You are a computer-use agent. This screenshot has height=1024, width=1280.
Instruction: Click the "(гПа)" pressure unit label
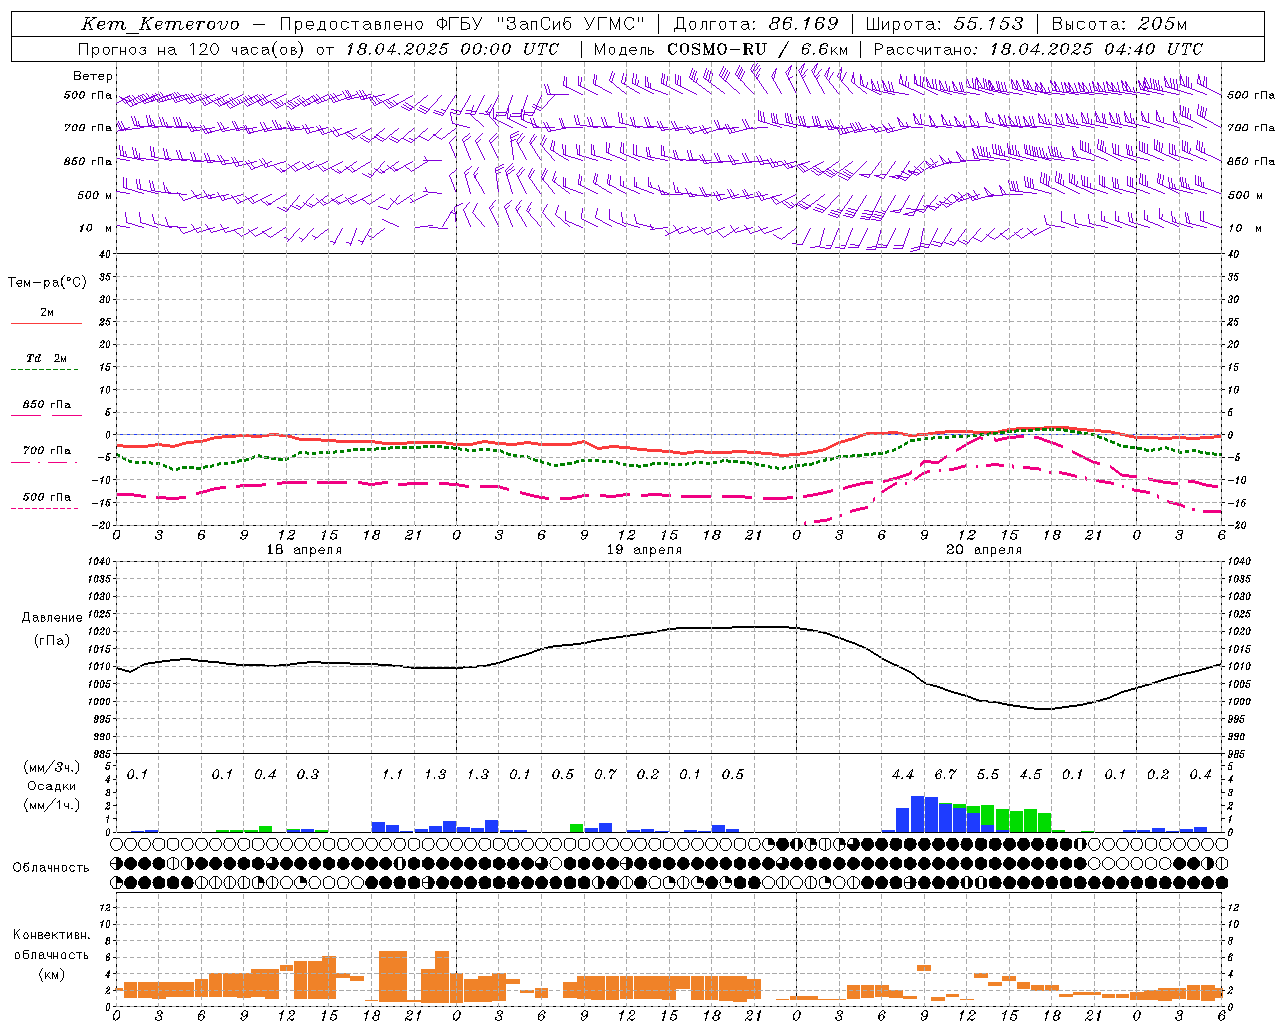tap(51, 641)
